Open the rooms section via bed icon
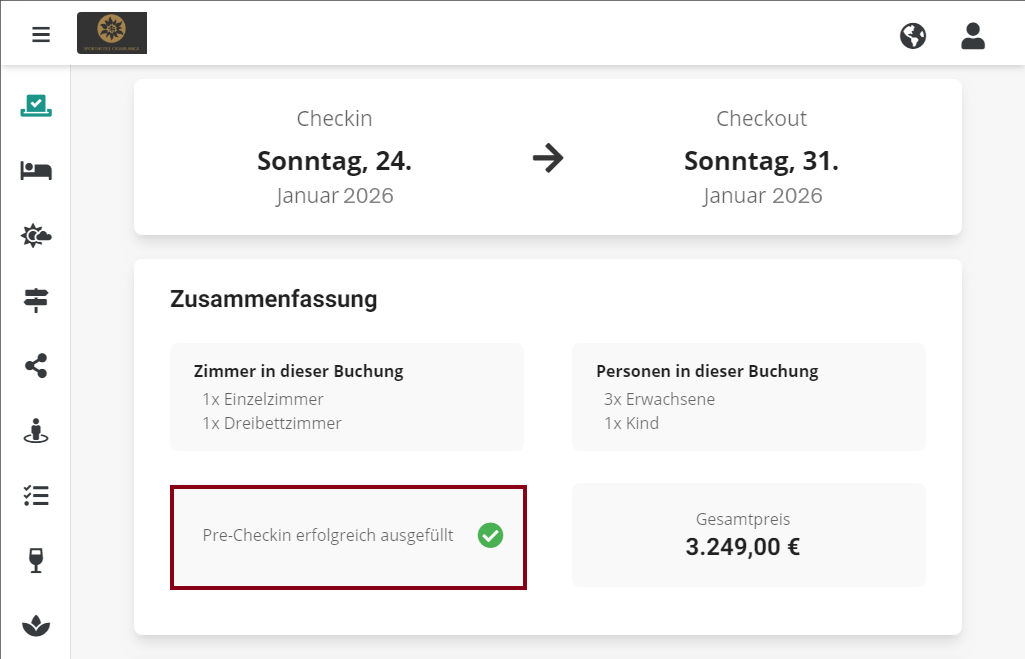The width and height of the screenshot is (1025, 659). click(35, 170)
